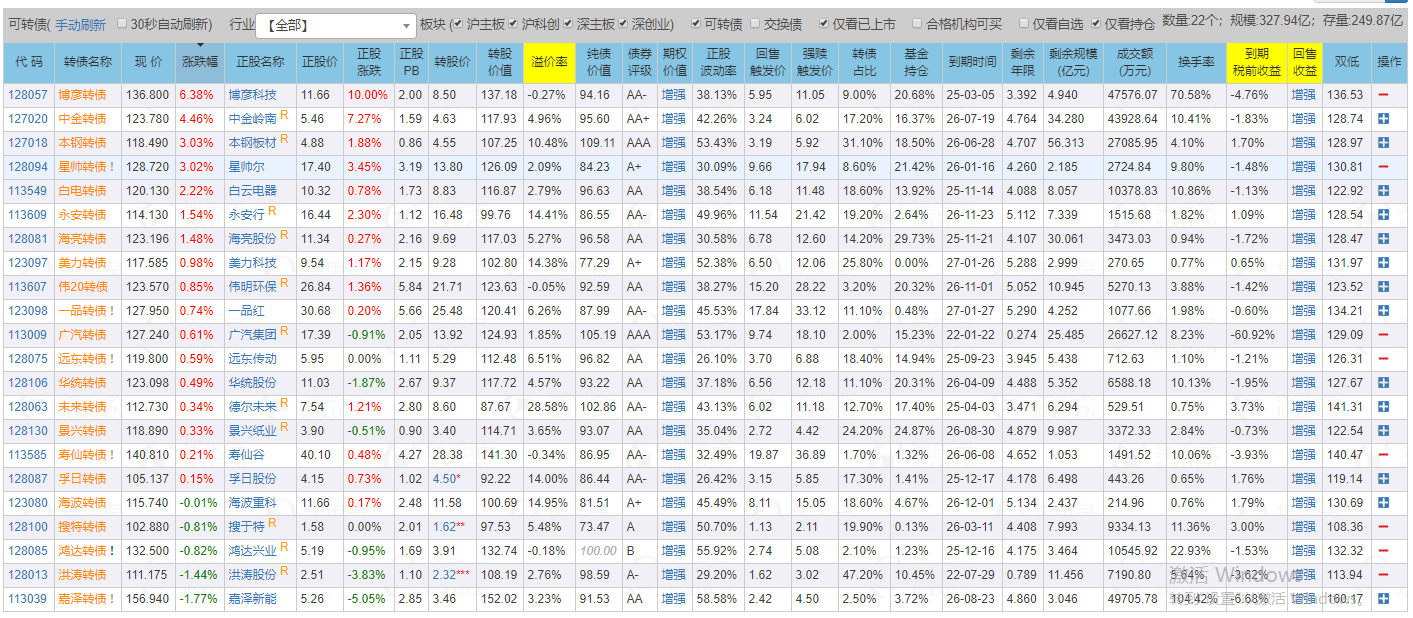Add 海亮转债 with its plus icon

click(x=1384, y=239)
